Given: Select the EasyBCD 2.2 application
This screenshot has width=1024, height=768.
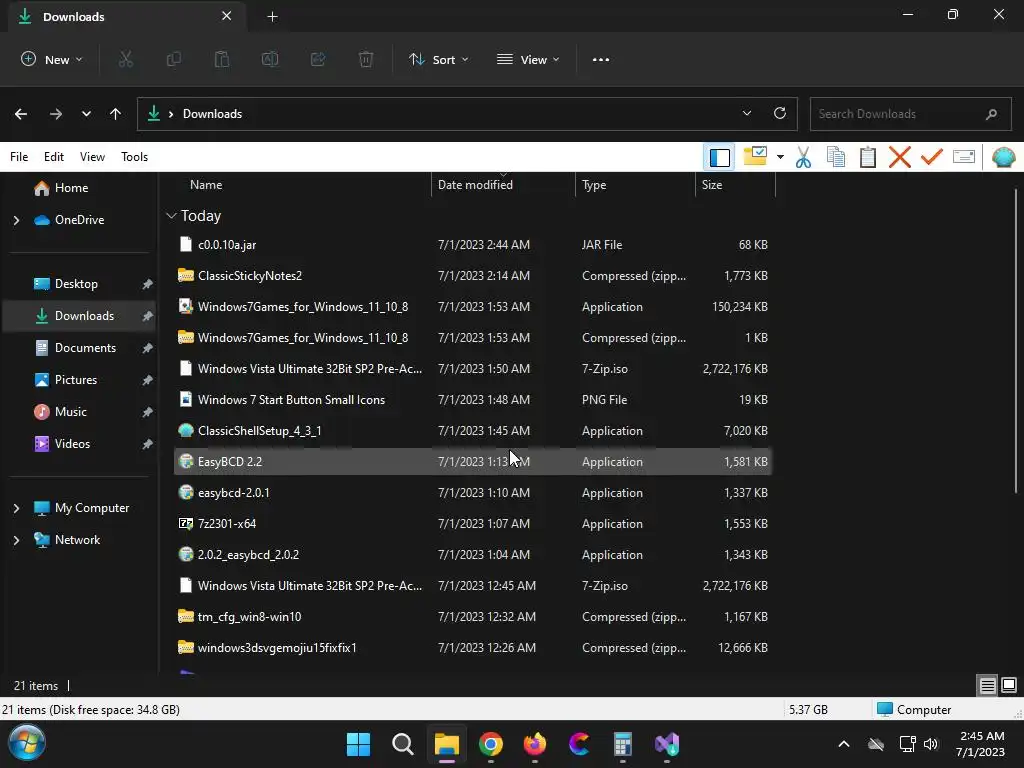Looking at the screenshot, I should (x=473, y=462).
